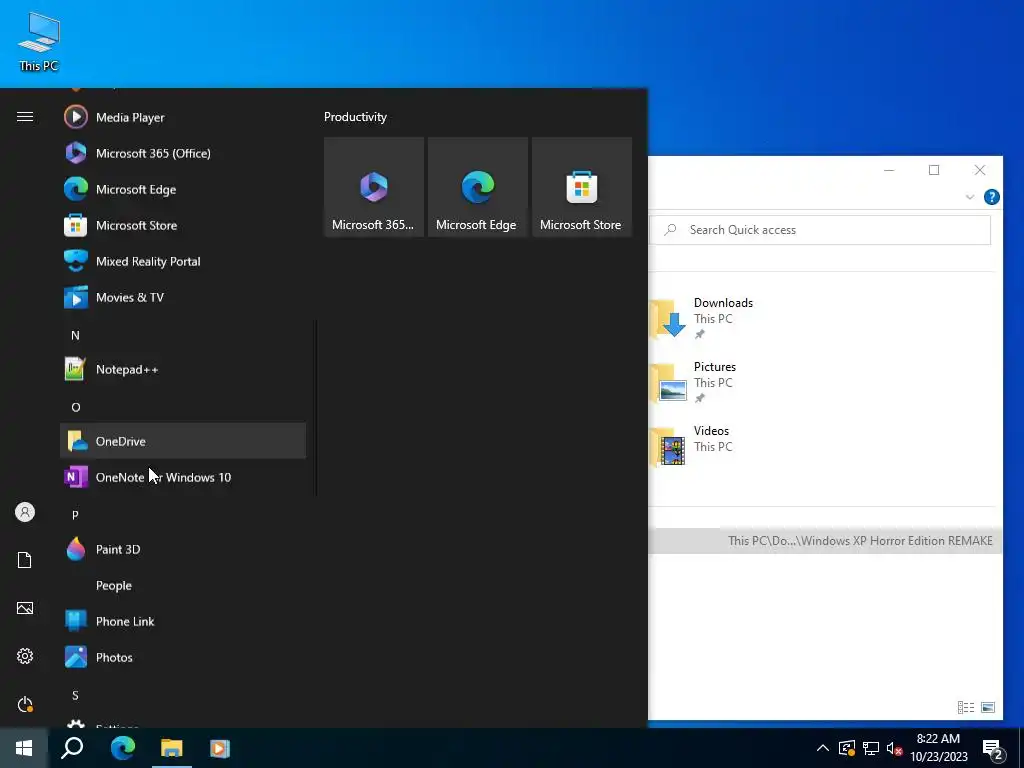Open the Downloads folder in File Explorer
1024x768 pixels.
pyautogui.click(x=702, y=318)
